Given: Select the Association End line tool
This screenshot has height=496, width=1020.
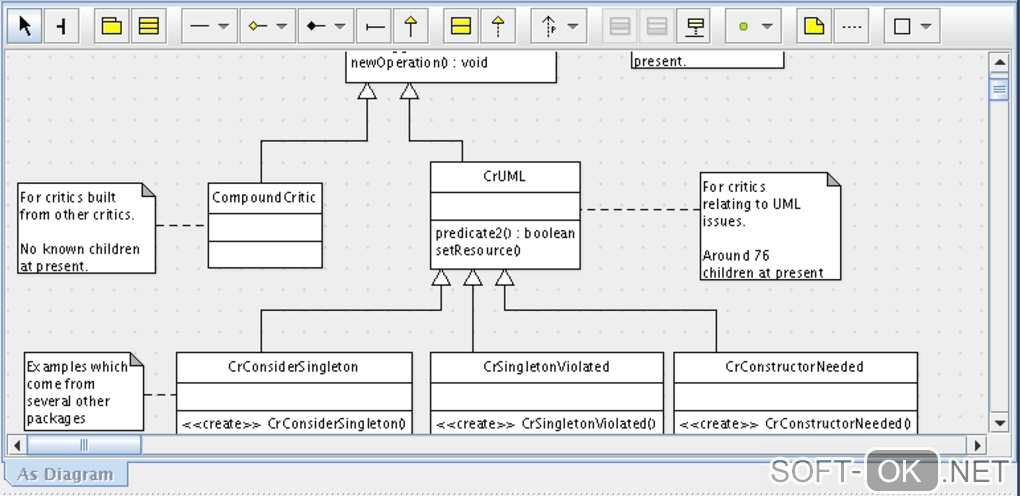Looking at the screenshot, I should click(x=375, y=27).
